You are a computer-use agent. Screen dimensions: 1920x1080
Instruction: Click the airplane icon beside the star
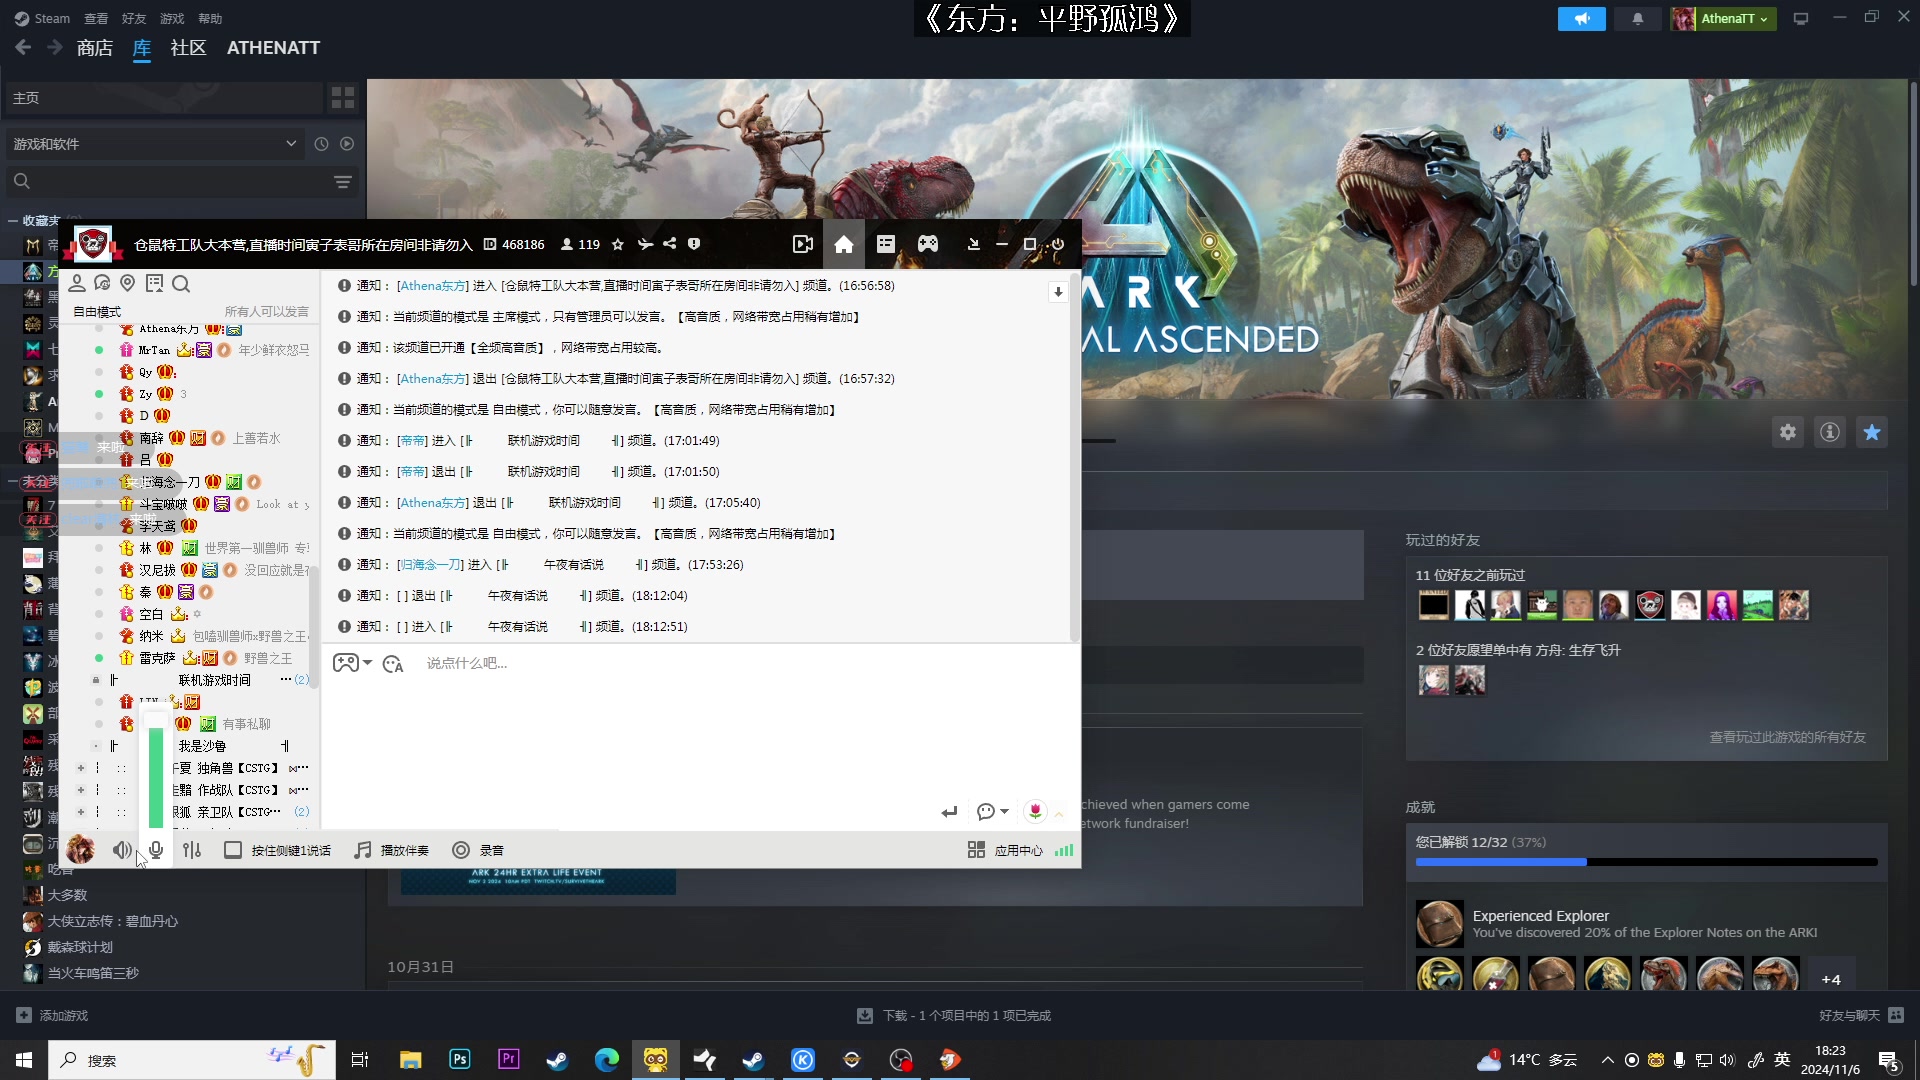point(645,244)
